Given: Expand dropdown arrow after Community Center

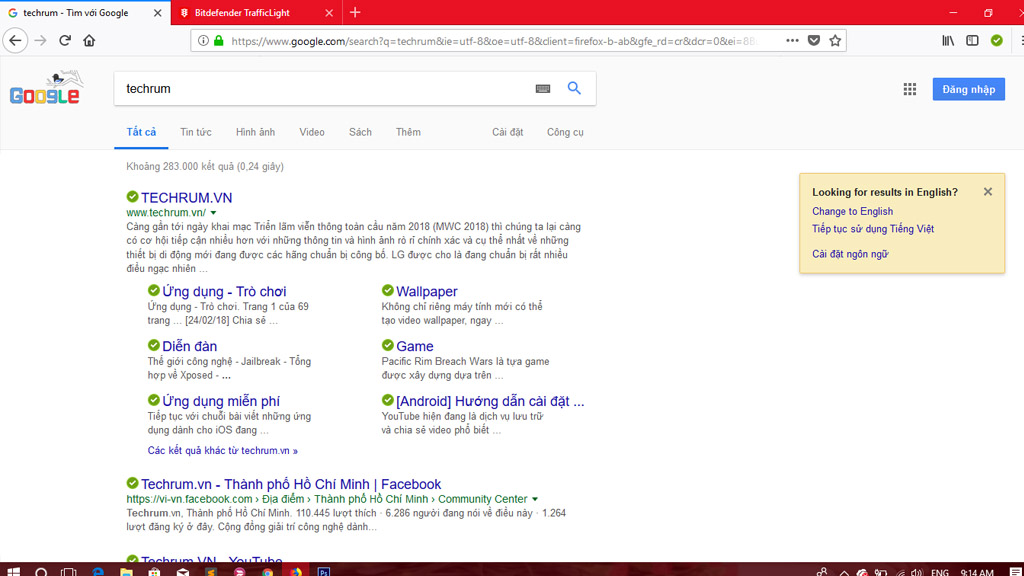Looking at the screenshot, I should (x=535, y=499).
